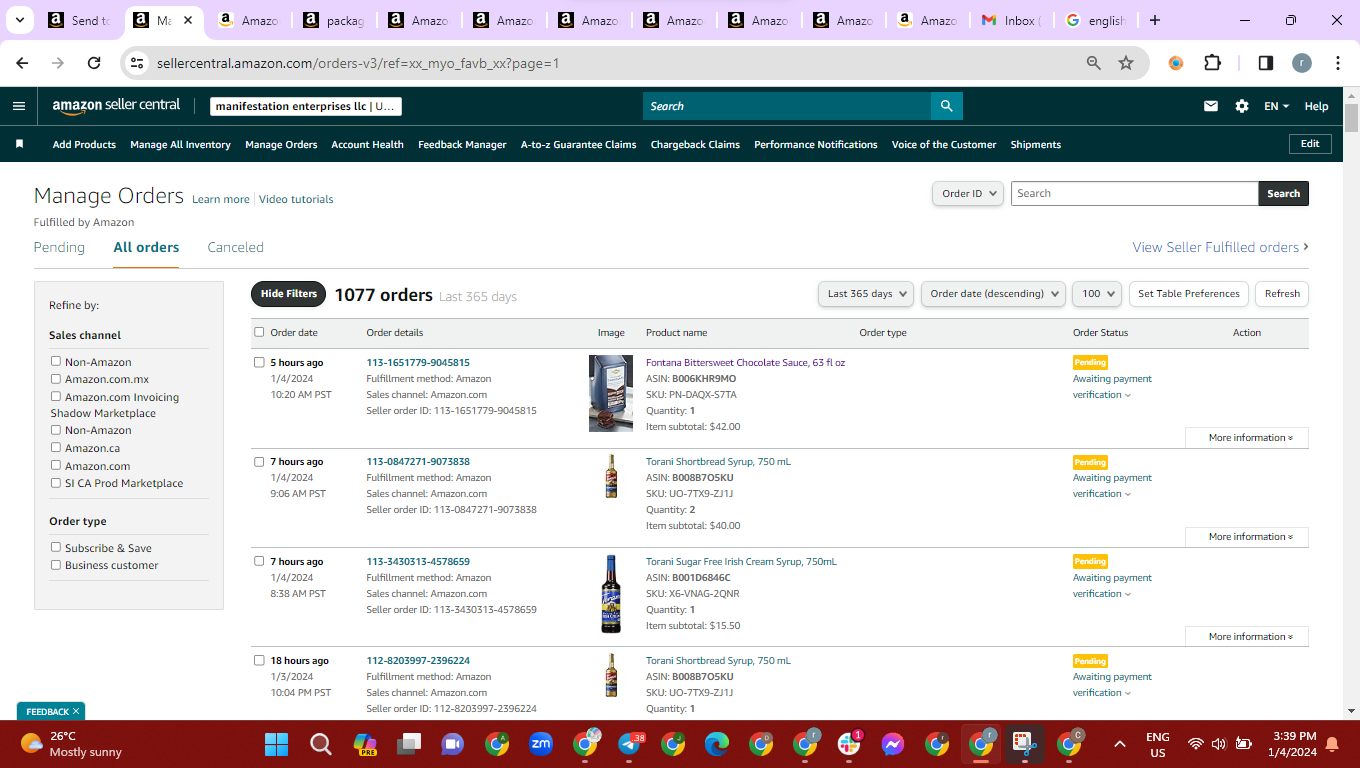Open the Chrome side panel icon
This screenshot has width=1360, height=768.
tap(1265, 63)
